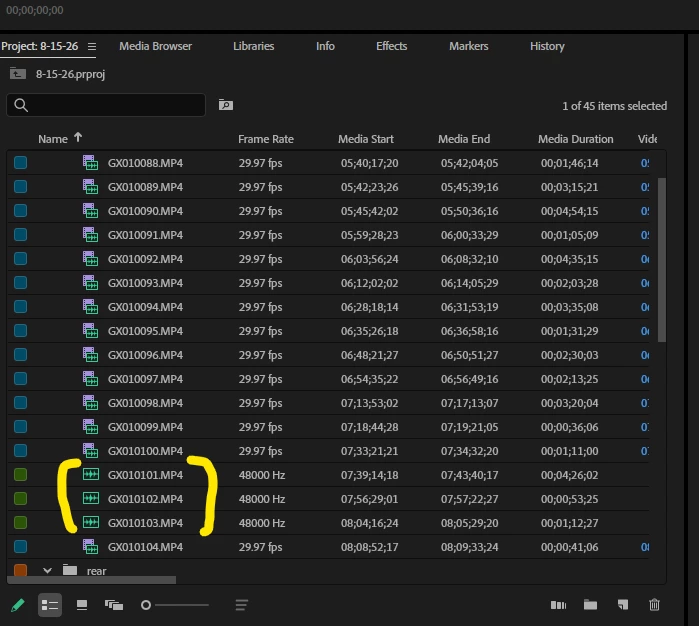
Task: Click the New Item icon
Action: [x=623, y=605]
